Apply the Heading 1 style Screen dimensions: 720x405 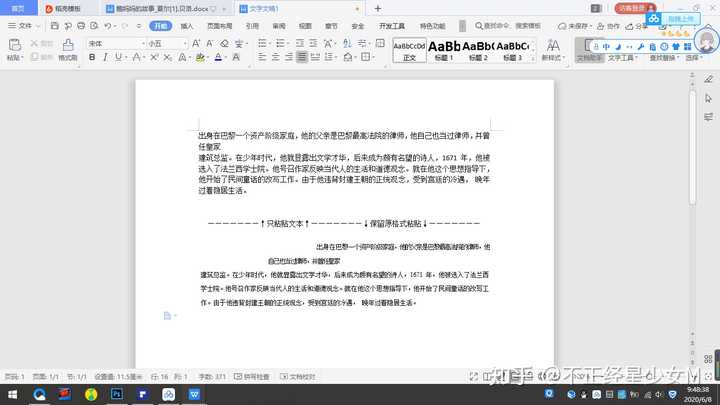pyautogui.click(x=444, y=51)
